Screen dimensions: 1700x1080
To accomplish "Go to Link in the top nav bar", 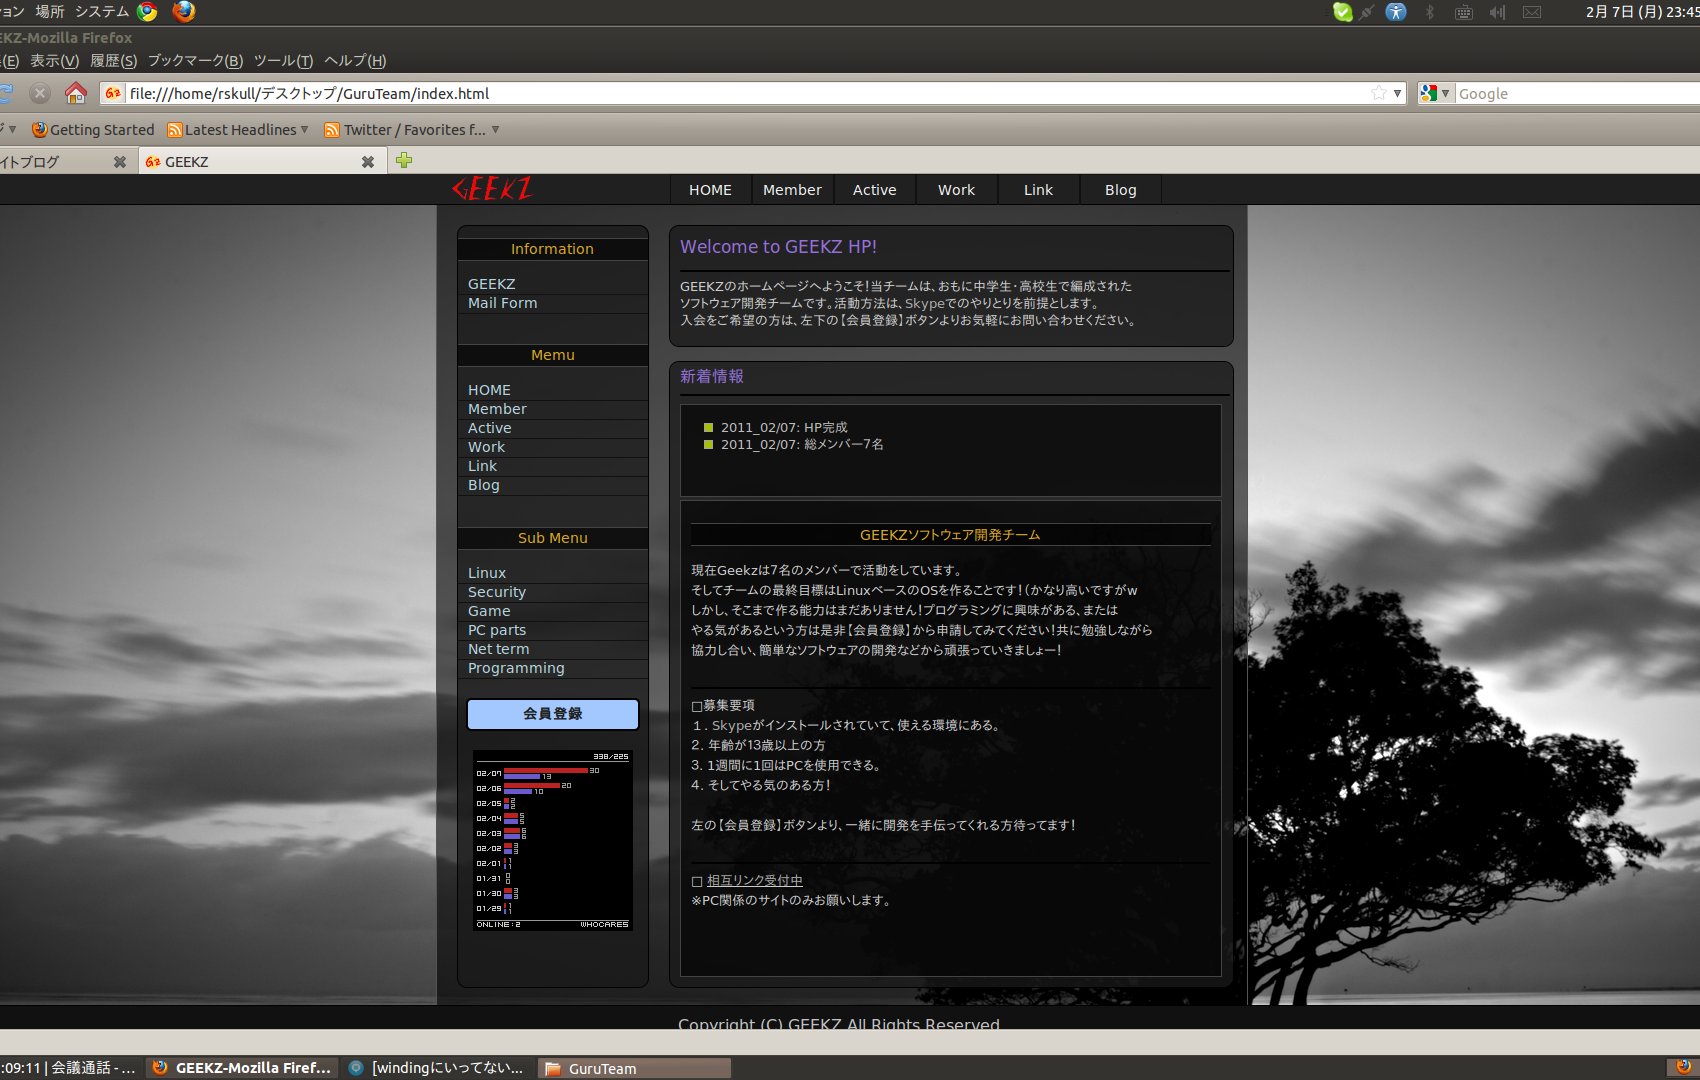I will point(1038,190).
